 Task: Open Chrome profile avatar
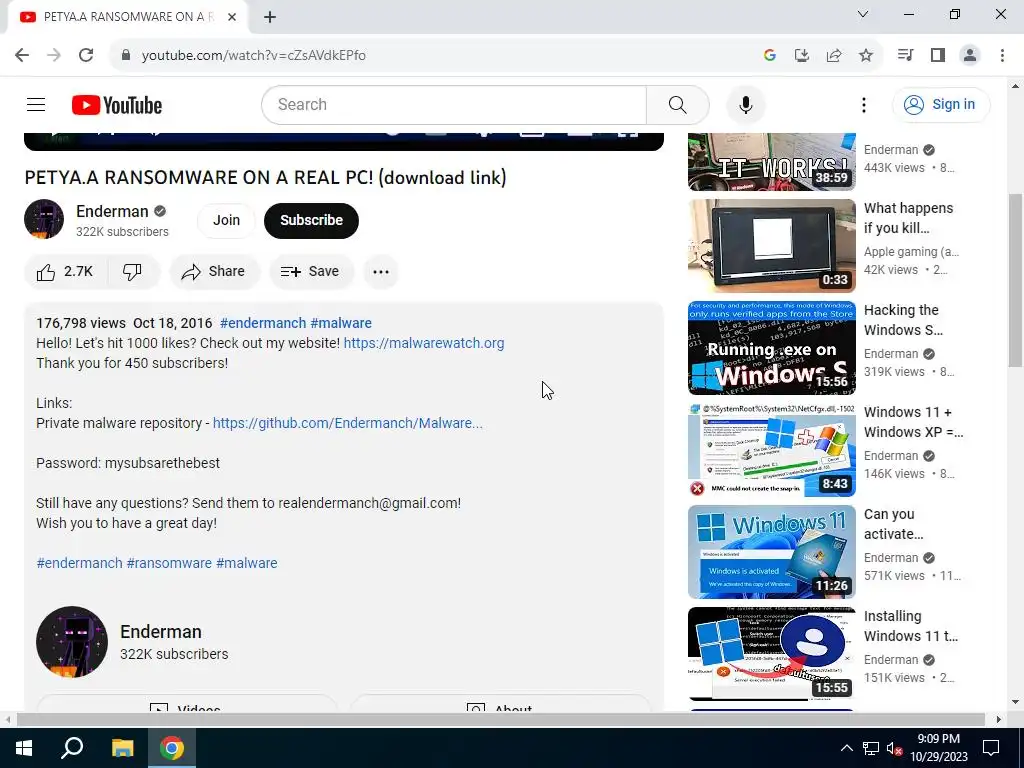click(x=970, y=56)
